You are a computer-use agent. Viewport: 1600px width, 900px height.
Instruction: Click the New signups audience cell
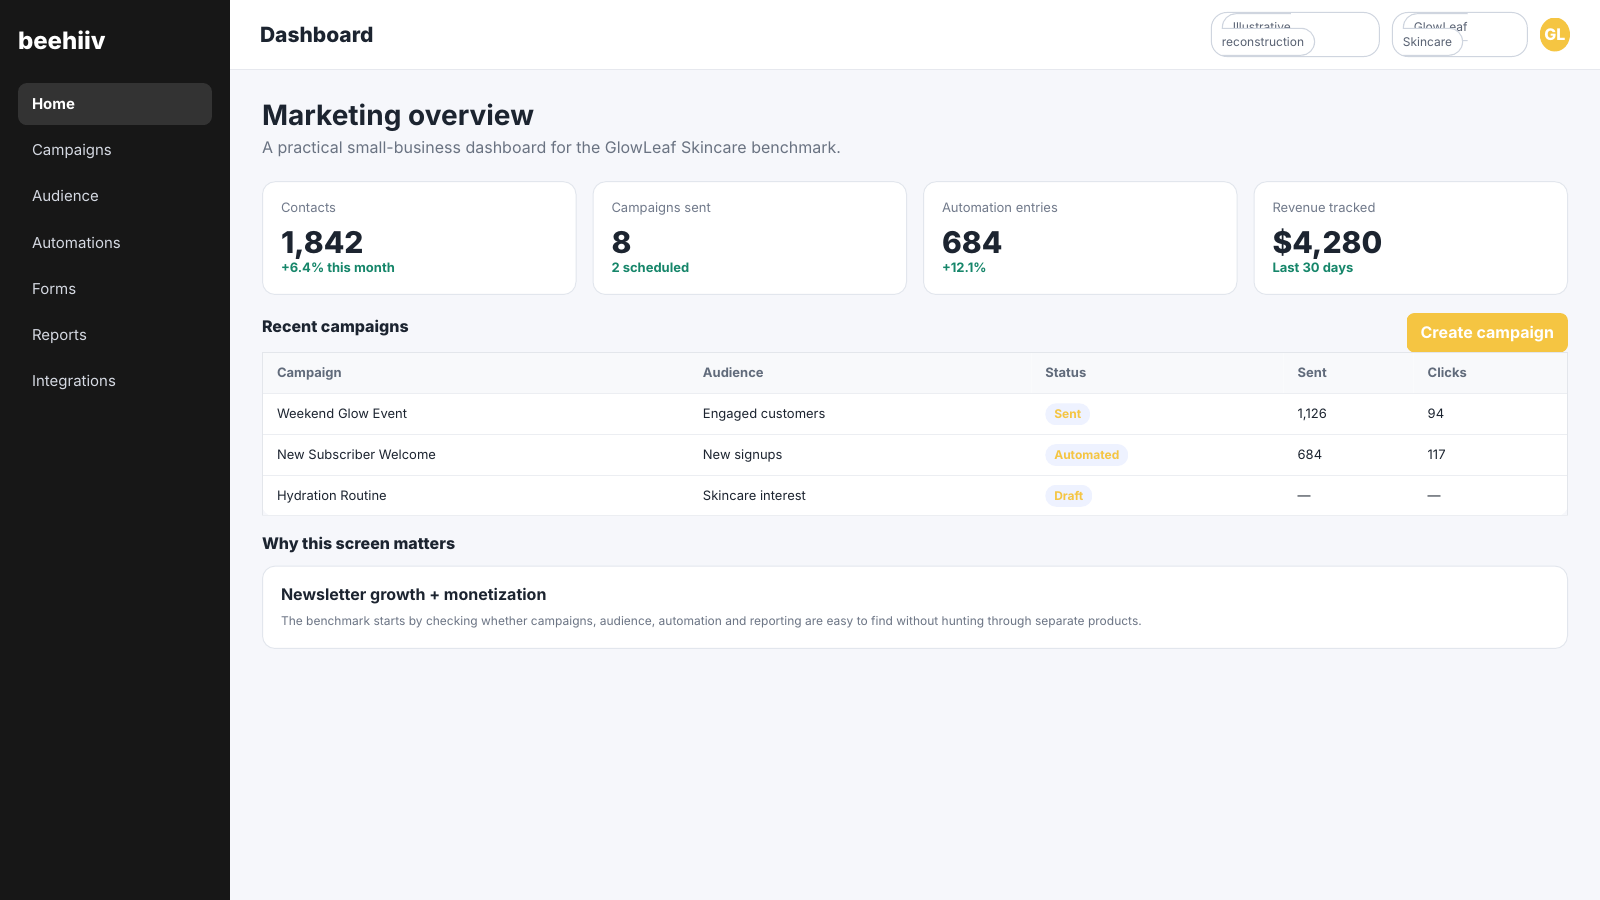click(743, 455)
